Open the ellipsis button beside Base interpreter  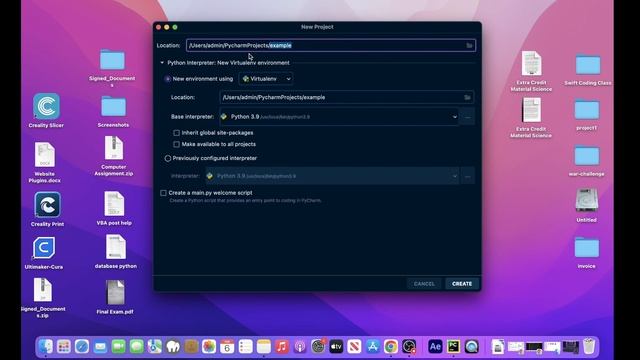pos(467,117)
